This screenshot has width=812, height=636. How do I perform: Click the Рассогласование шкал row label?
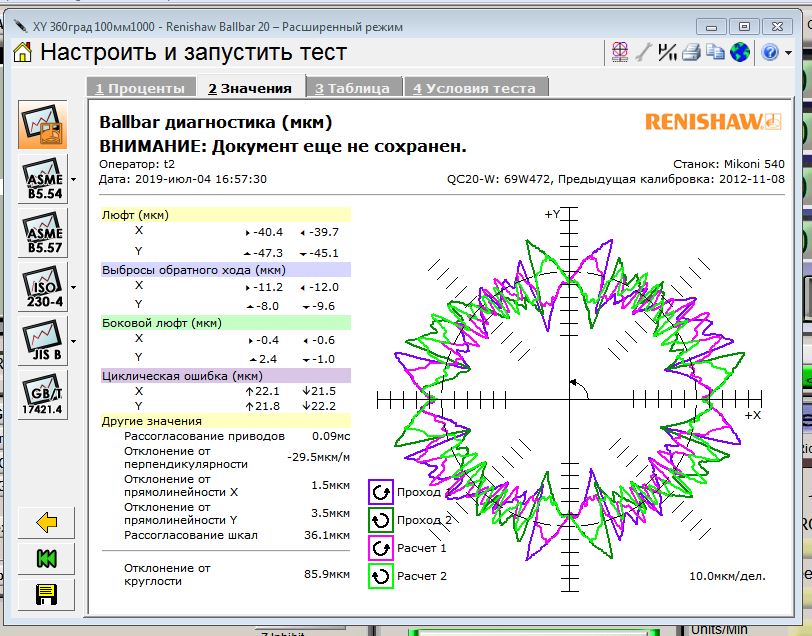pos(191,535)
